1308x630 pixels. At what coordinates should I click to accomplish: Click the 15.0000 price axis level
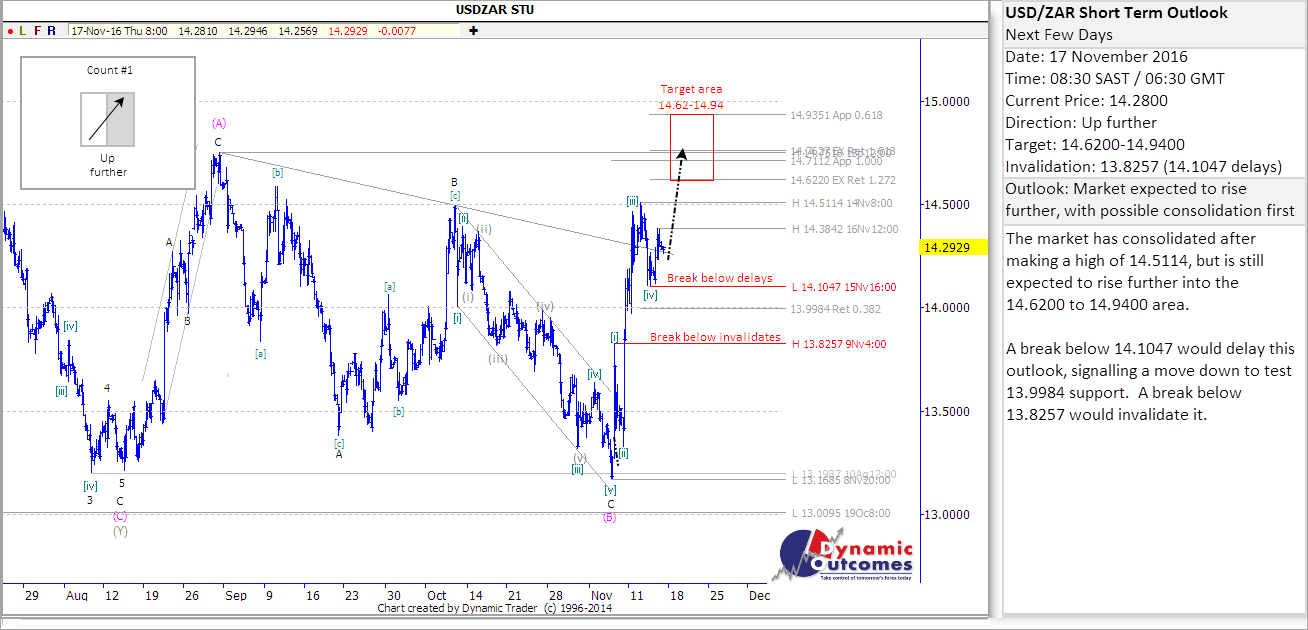[x=950, y=102]
